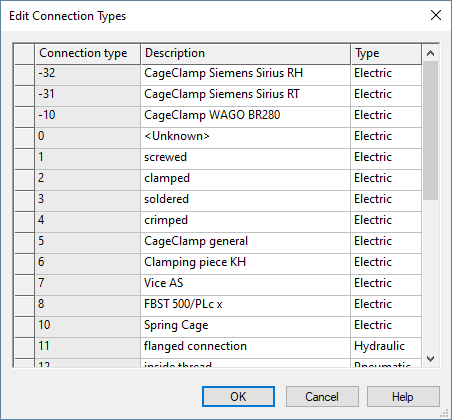The image size is (452, 420).
Task: Select connection type 10 cell
Action: [88, 327]
